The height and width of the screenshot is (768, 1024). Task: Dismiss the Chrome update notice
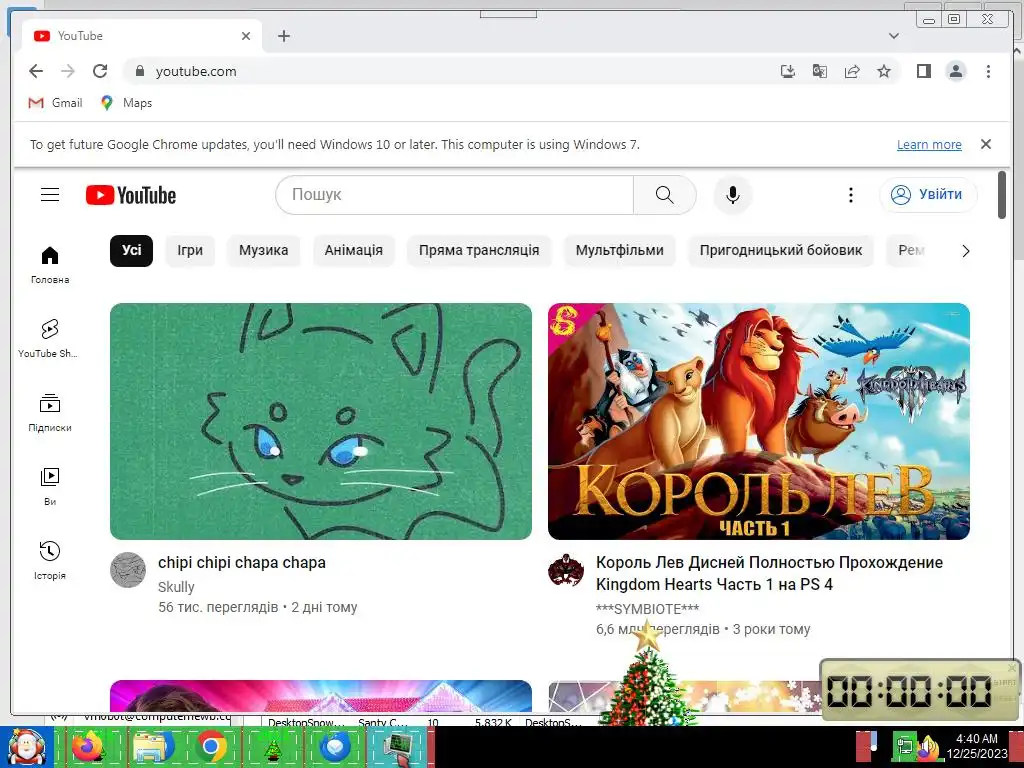click(x=986, y=144)
